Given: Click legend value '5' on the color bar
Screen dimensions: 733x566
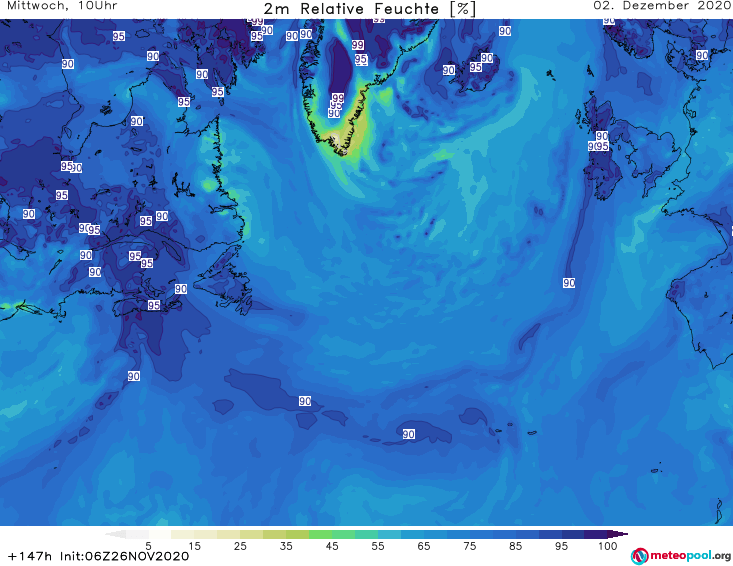Looking at the screenshot, I should 148,546.
